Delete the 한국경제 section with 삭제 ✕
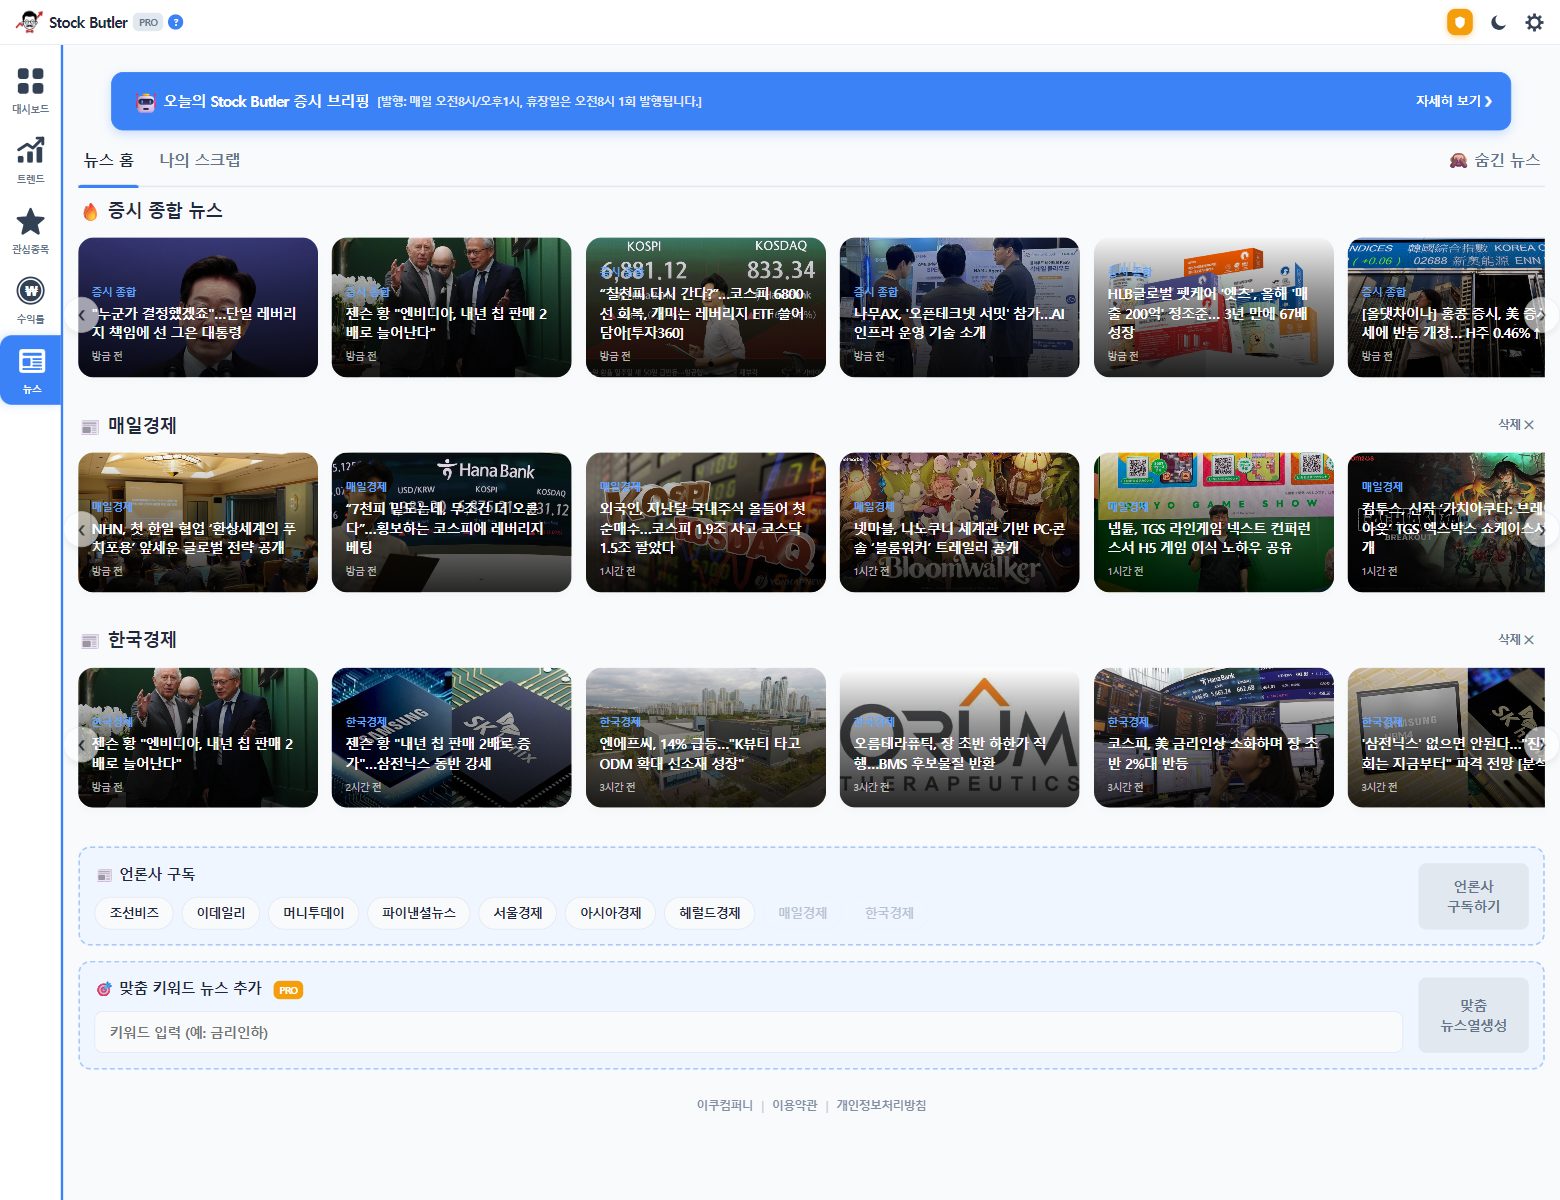The image size is (1560, 1200). 1516,639
